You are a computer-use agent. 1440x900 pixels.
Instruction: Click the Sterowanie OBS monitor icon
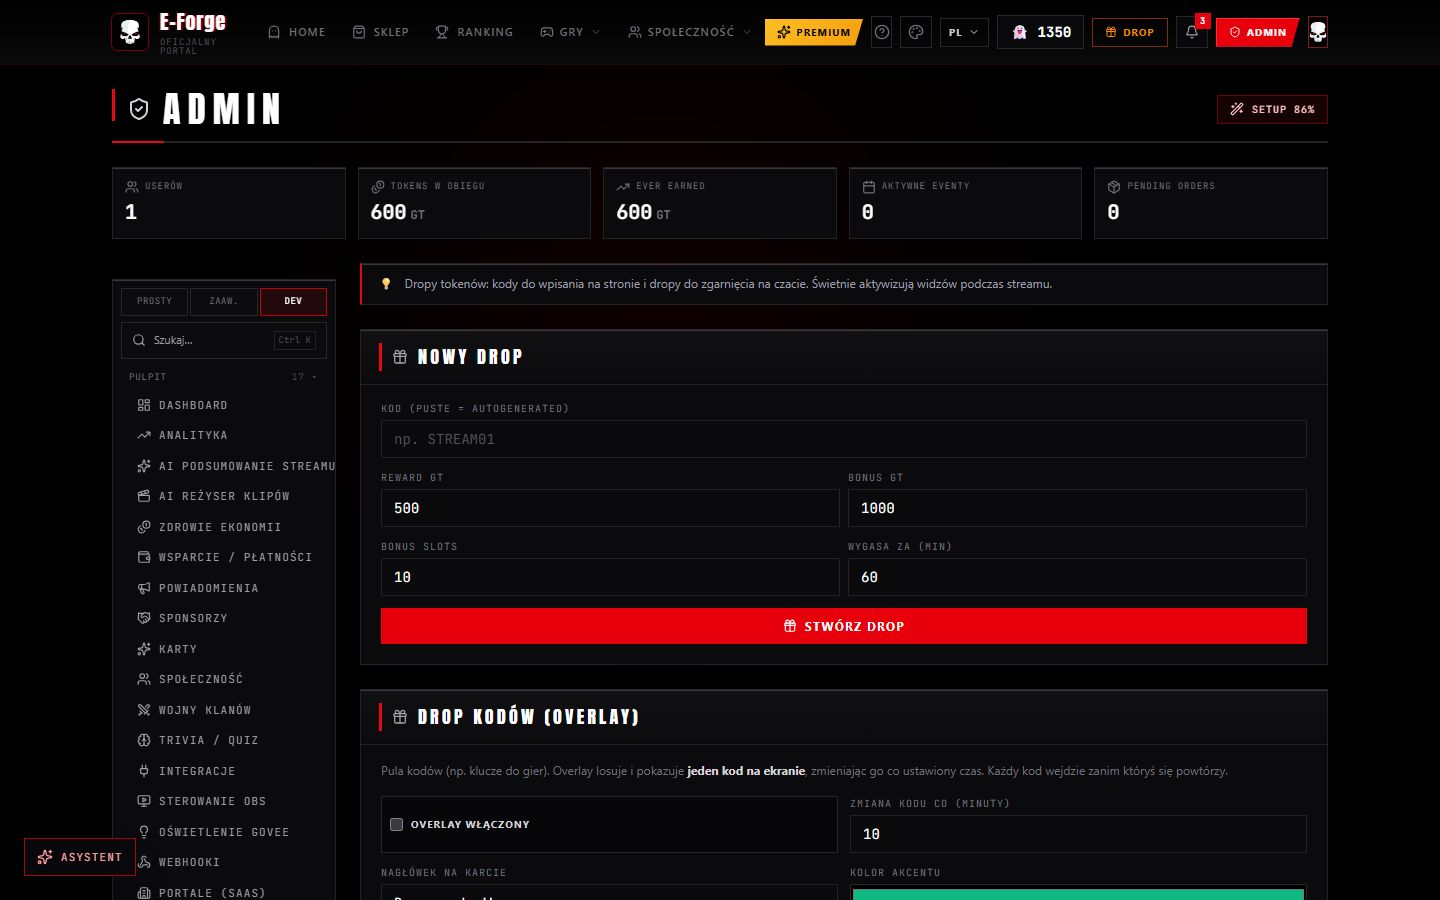[x=144, y=801]
